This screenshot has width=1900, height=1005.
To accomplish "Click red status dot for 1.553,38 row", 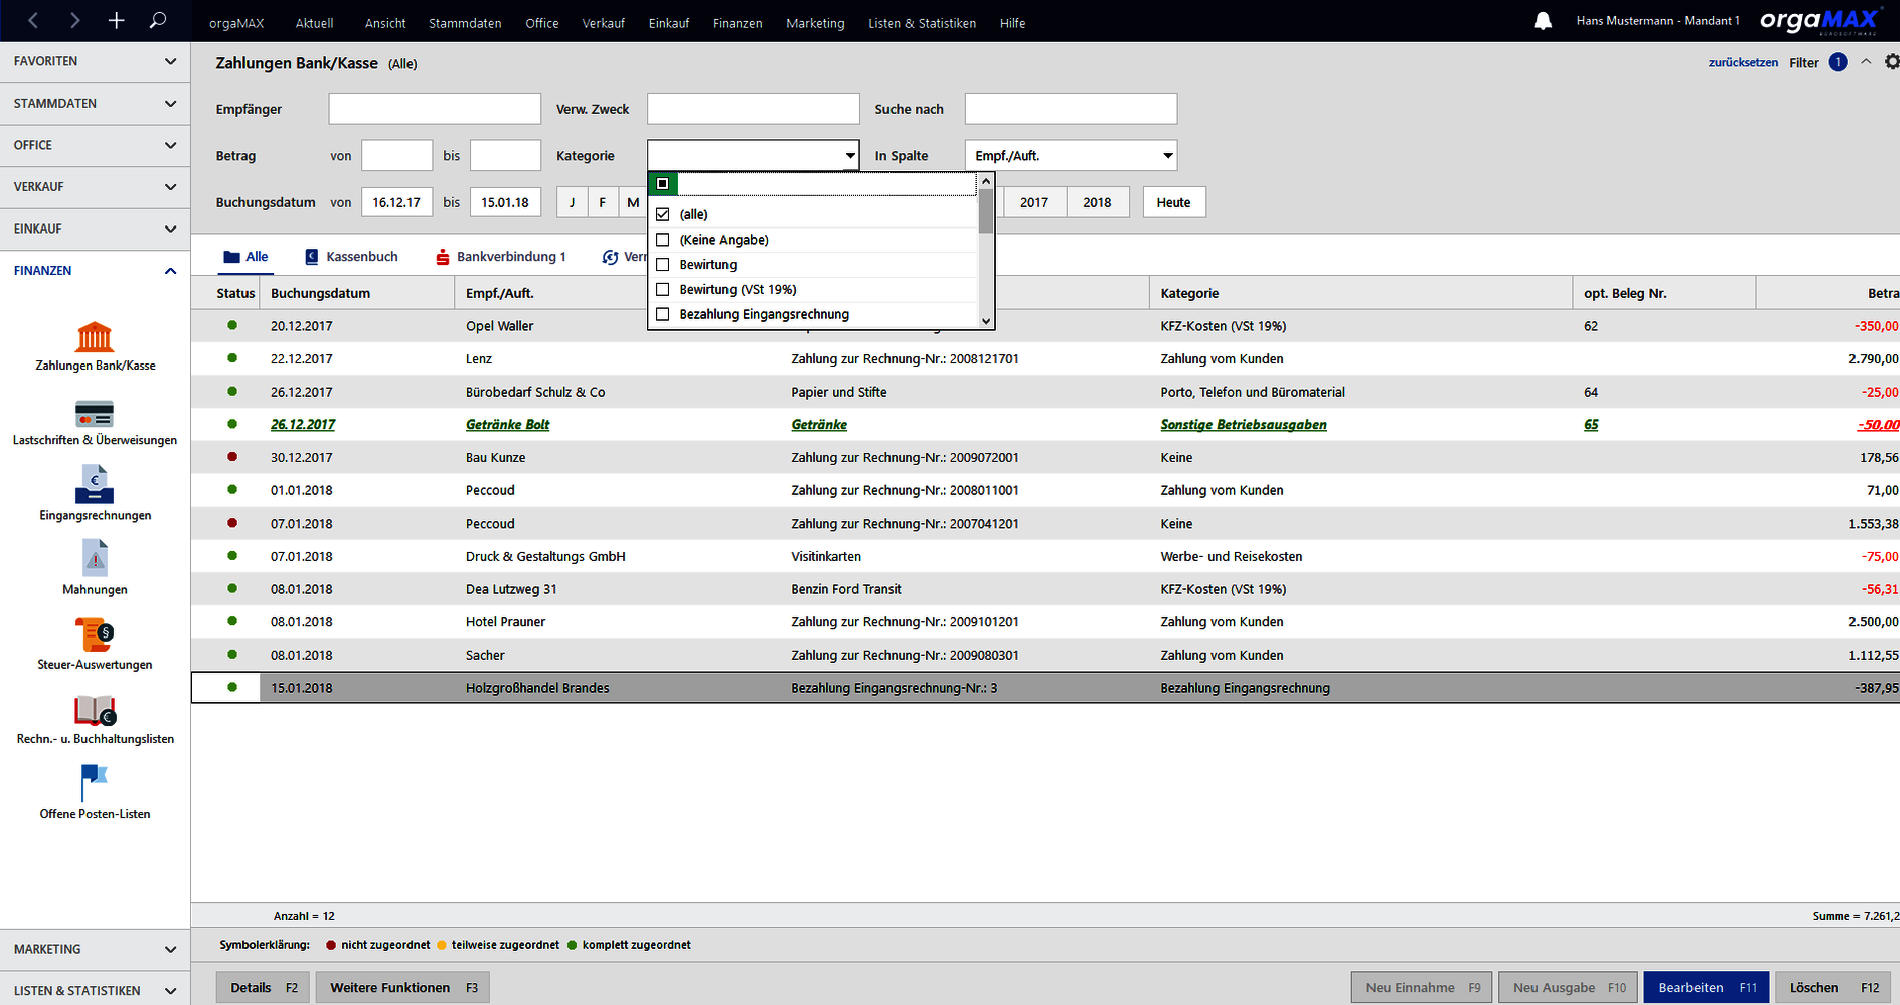I will pos(232,523).
